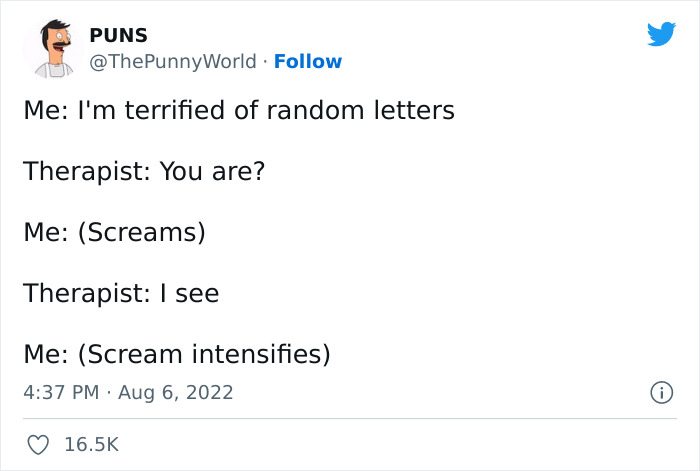700x471 pixels.
Task: Click the Aug 6, 2022 date
Action: point(176,393)
